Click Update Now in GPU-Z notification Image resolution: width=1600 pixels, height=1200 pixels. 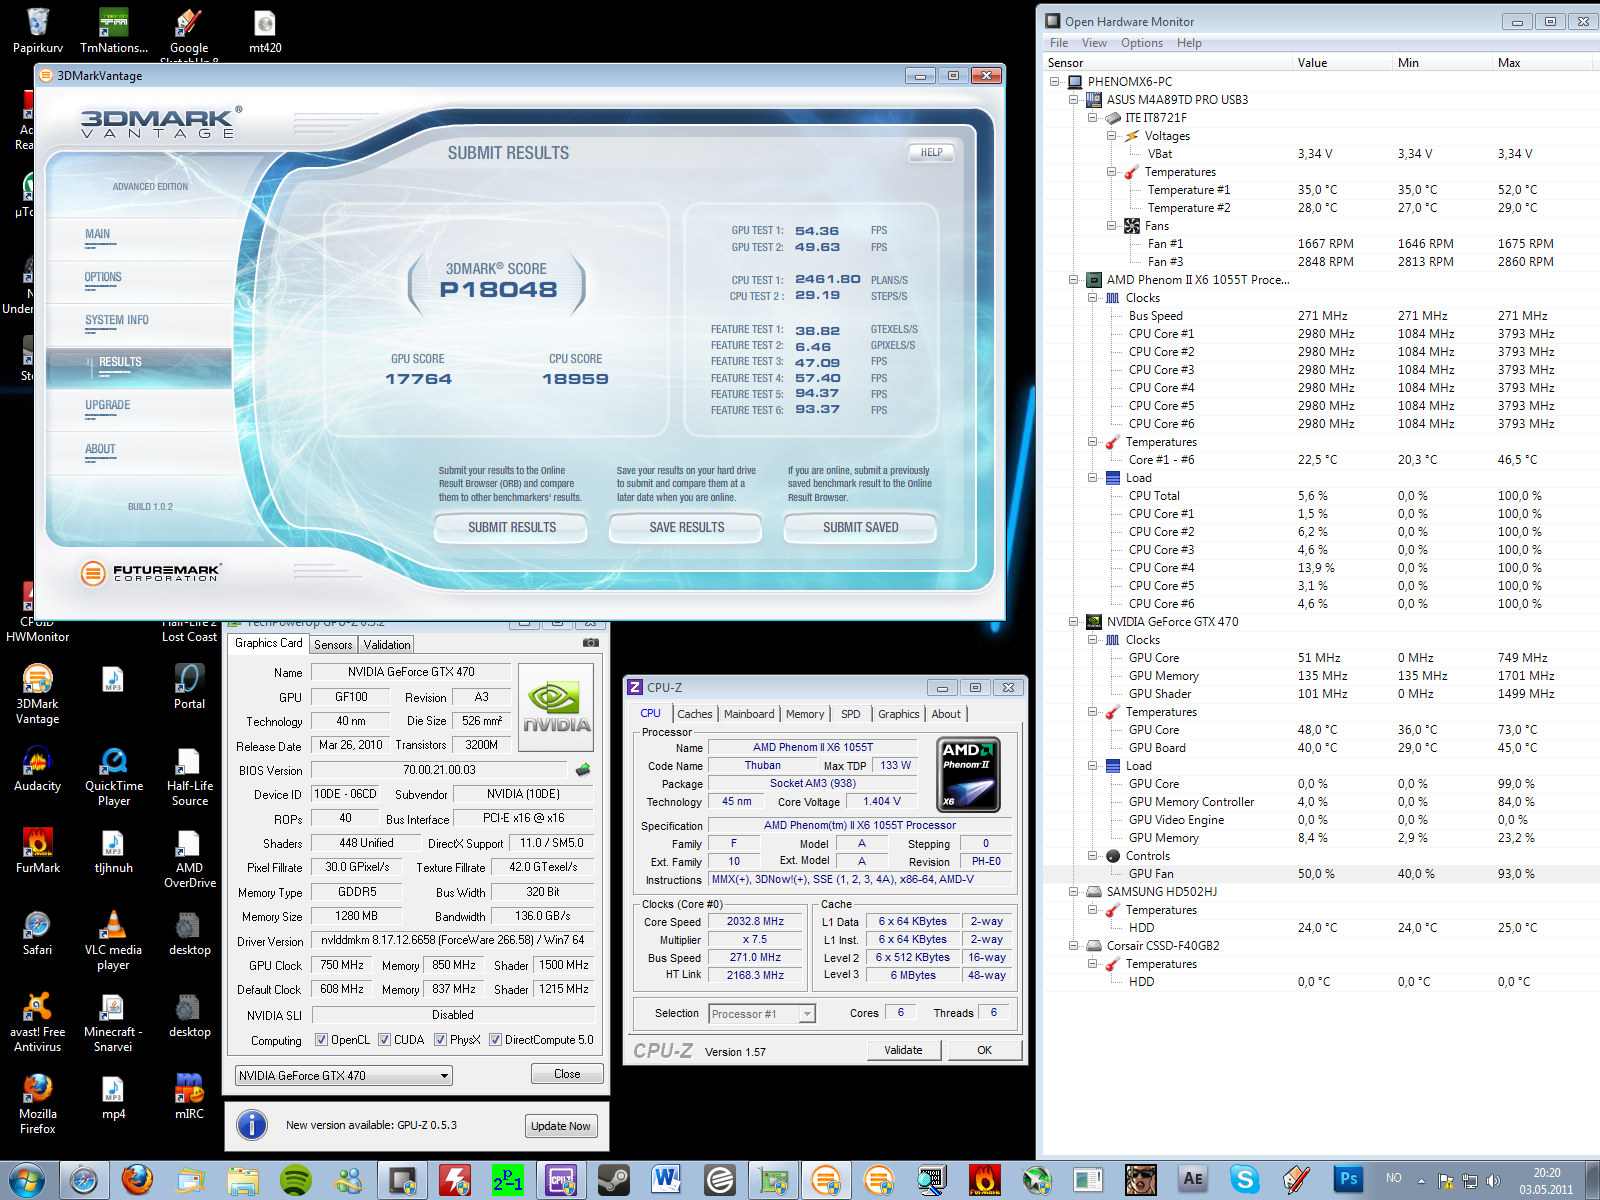point(561,1126)
